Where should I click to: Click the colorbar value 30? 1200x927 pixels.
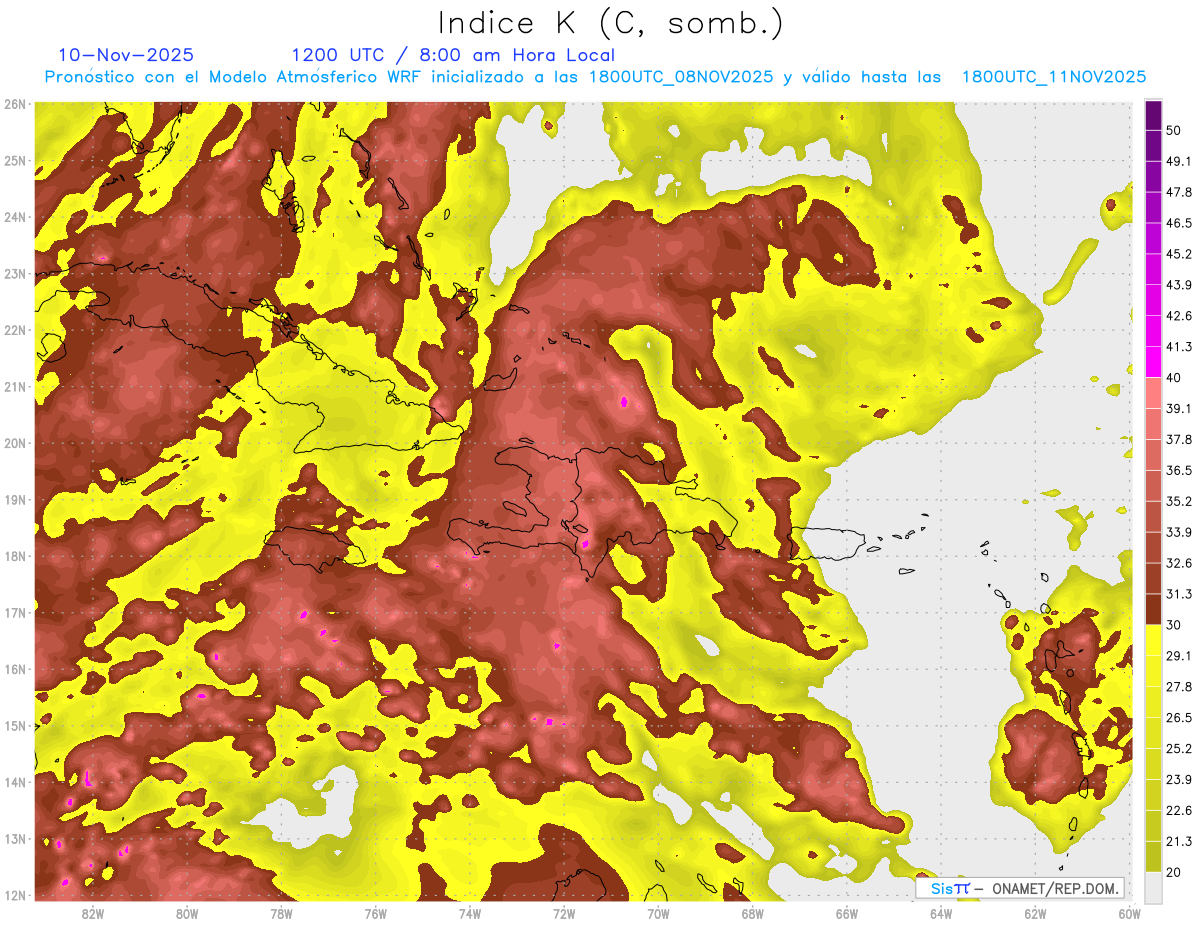point(1175,625)
